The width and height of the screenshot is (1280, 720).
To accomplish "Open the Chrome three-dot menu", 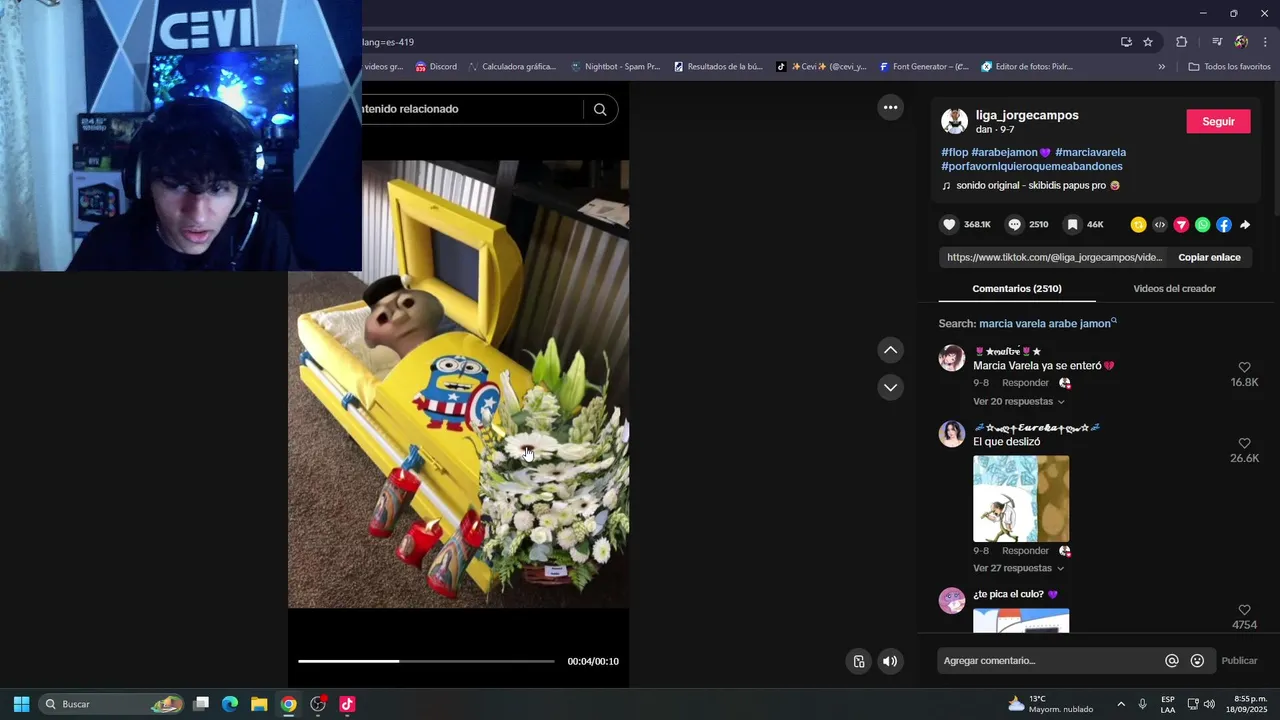I will tap(1265, 42).
